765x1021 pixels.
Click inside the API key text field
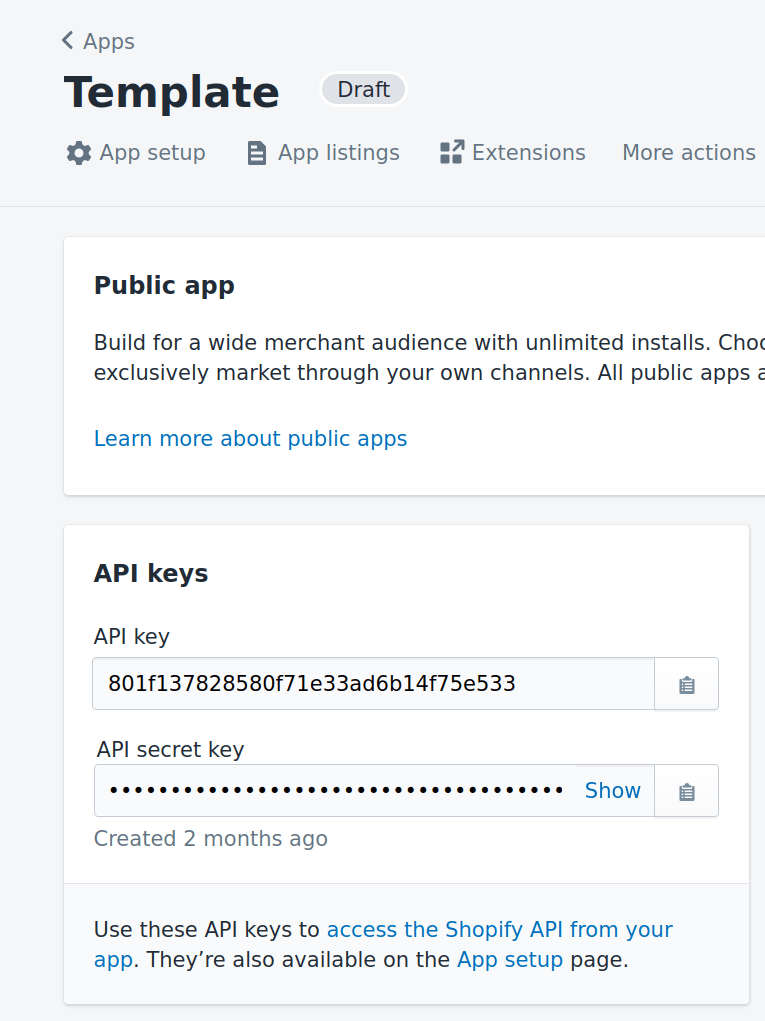click(x=373, y=684)
